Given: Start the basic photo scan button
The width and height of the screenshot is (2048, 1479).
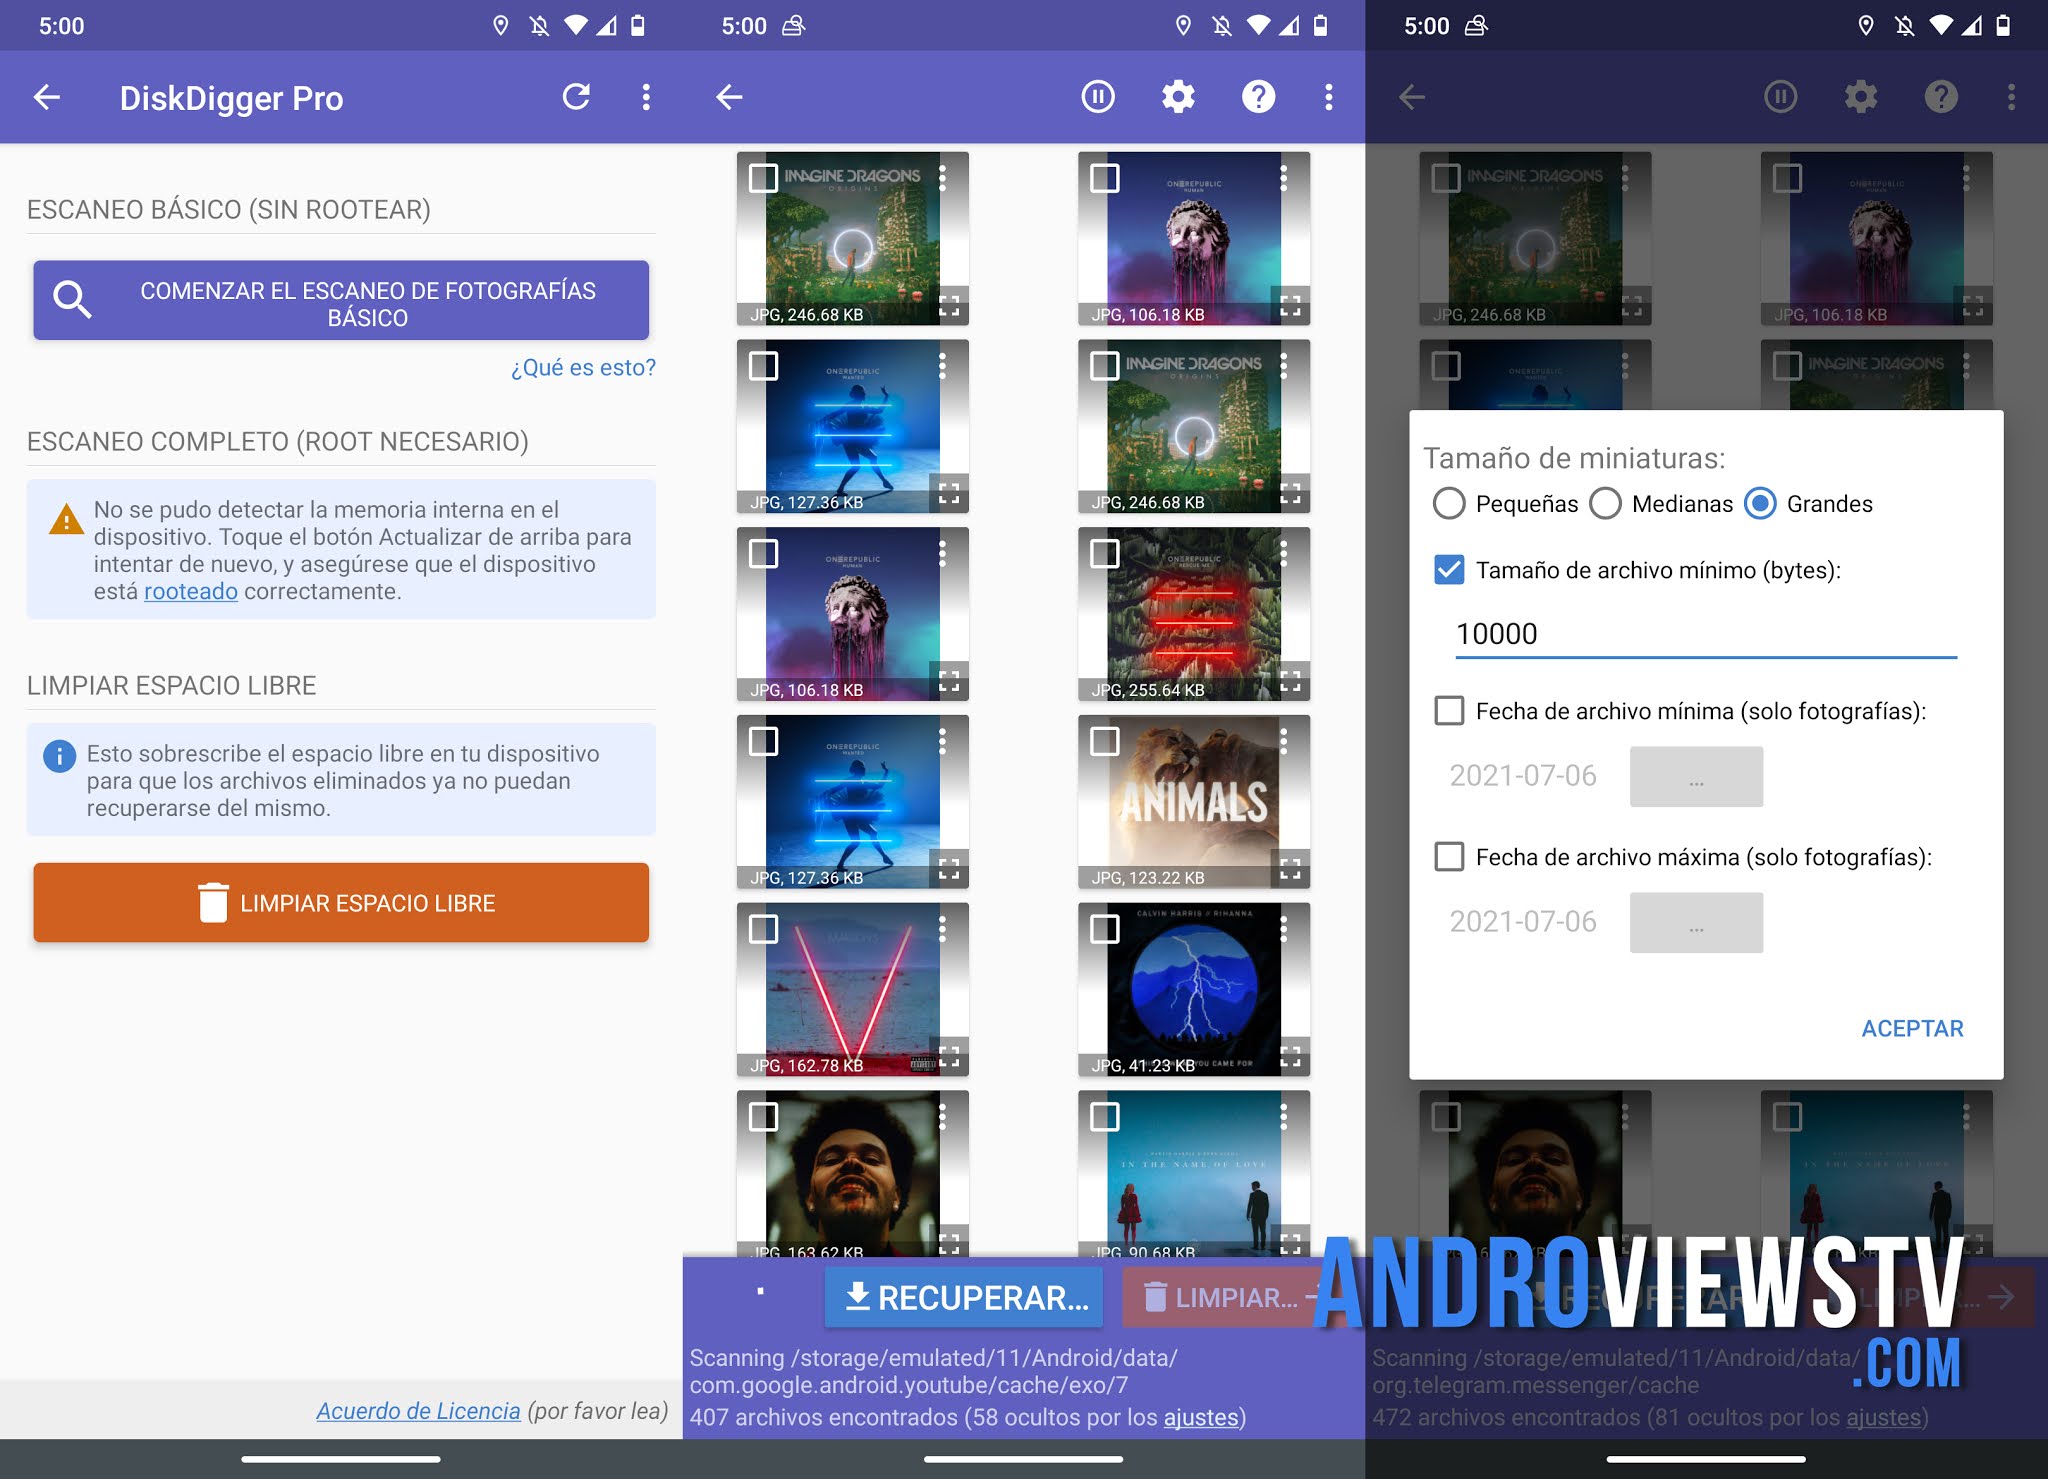Looking at the screenshot, I should 341,300.
